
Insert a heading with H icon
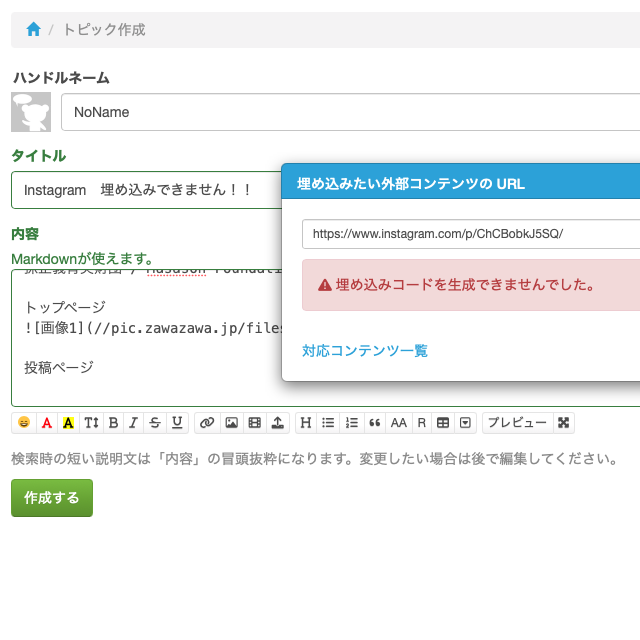pos(306,422)
